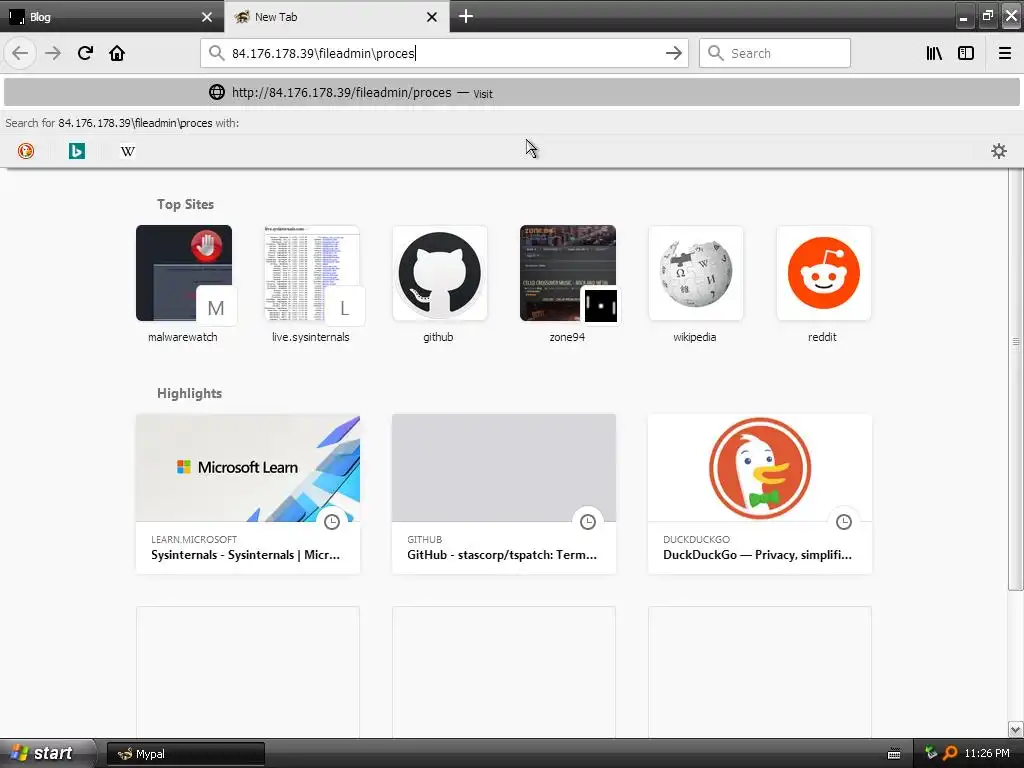This screenshot has height=768, width=1024.
Task: Click the Search input box
Action: [775, 54]
